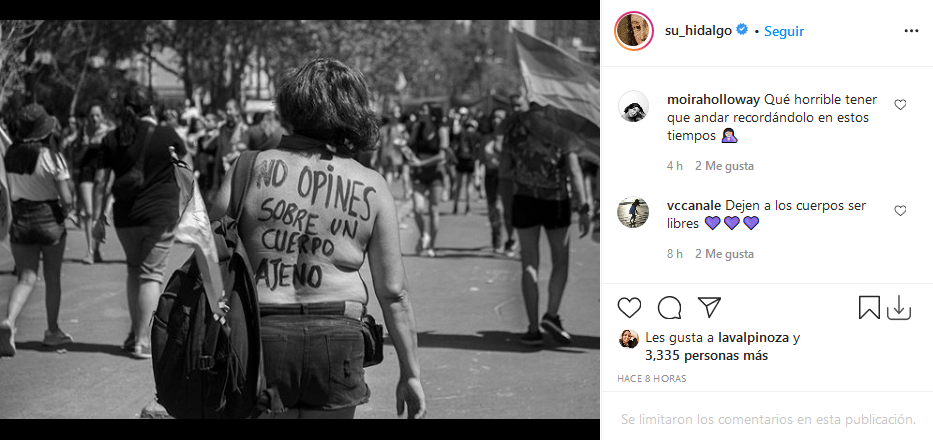
Task: View likes on vccanale's comment
Action: click(724, 254)
